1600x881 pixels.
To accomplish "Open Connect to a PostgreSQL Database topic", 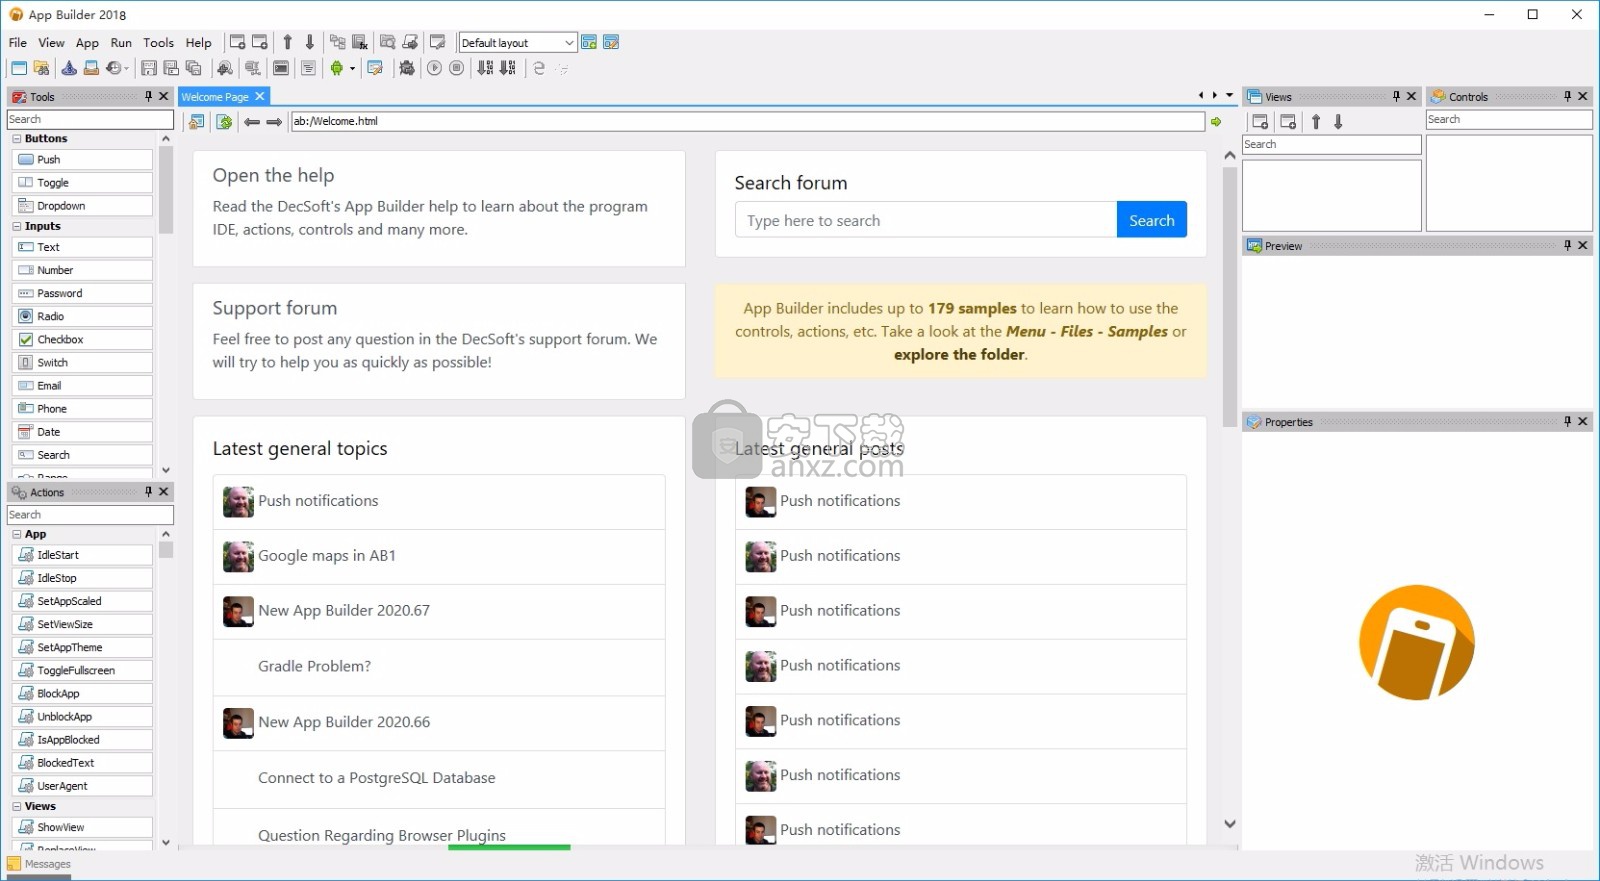I will (376, 778).
